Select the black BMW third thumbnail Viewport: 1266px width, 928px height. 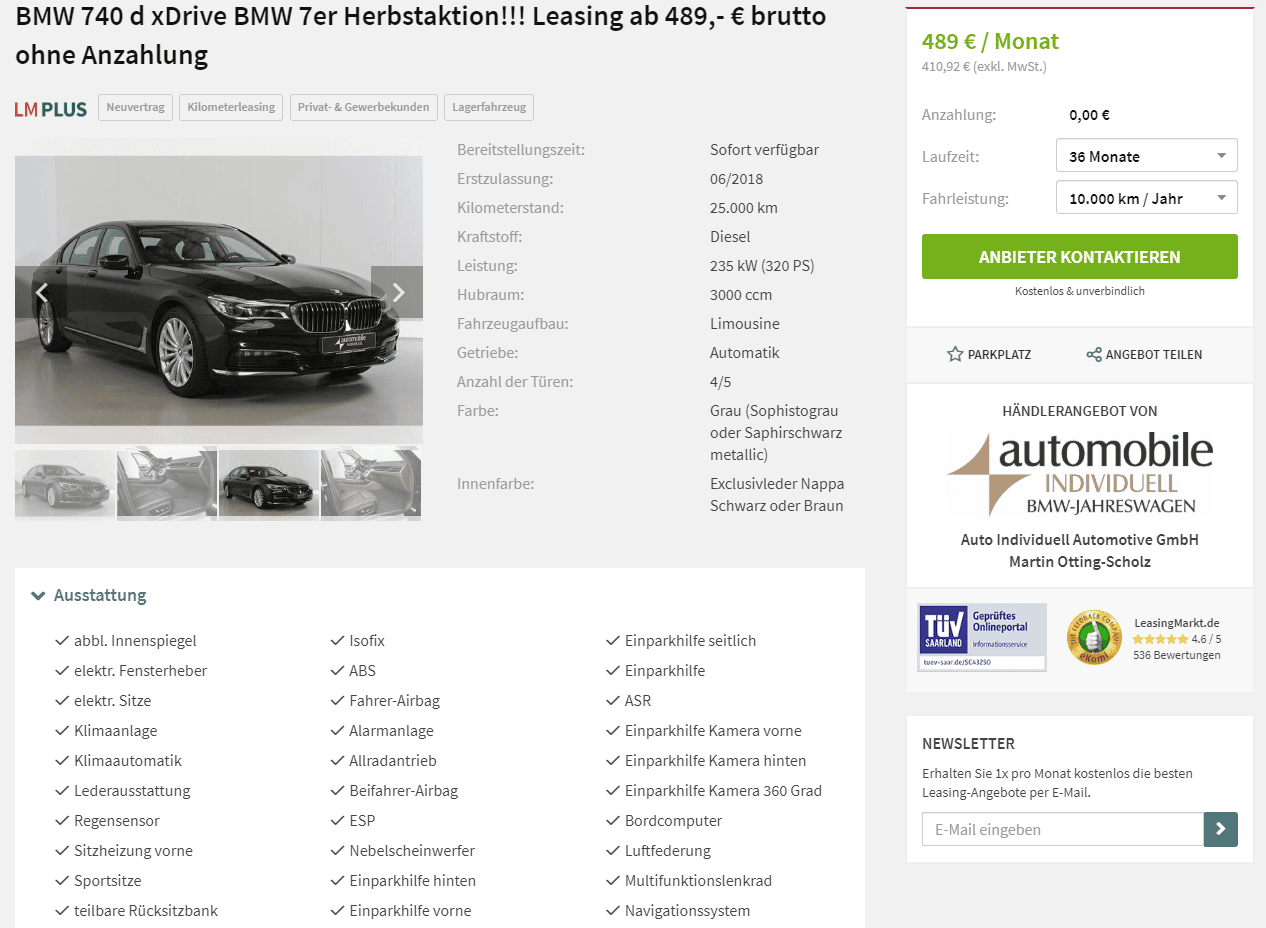[x=269, y=485]
